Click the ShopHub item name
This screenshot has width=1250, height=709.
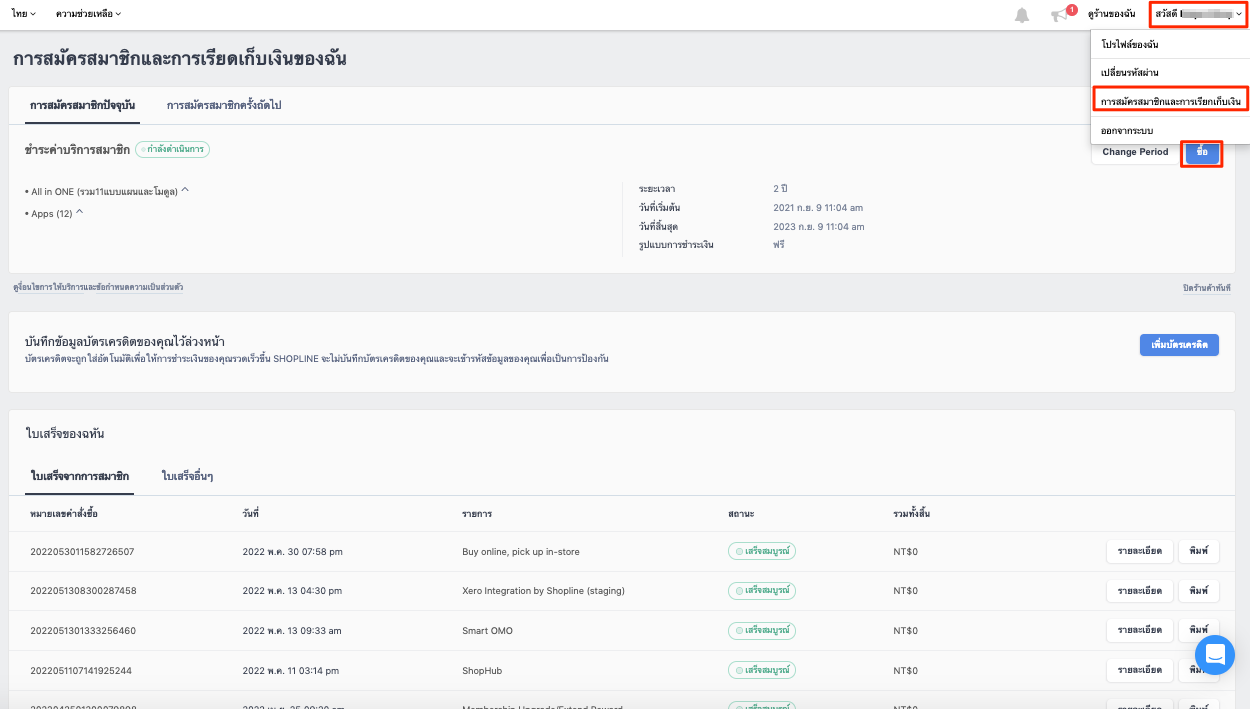tap(481, 670)
